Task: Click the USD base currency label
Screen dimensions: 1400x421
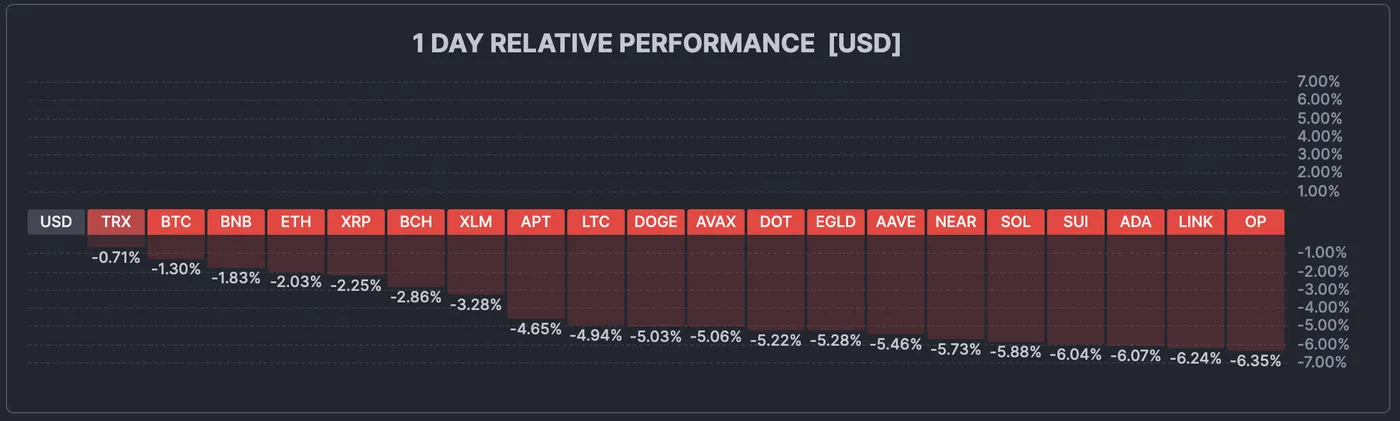Action: coord(56,222)
